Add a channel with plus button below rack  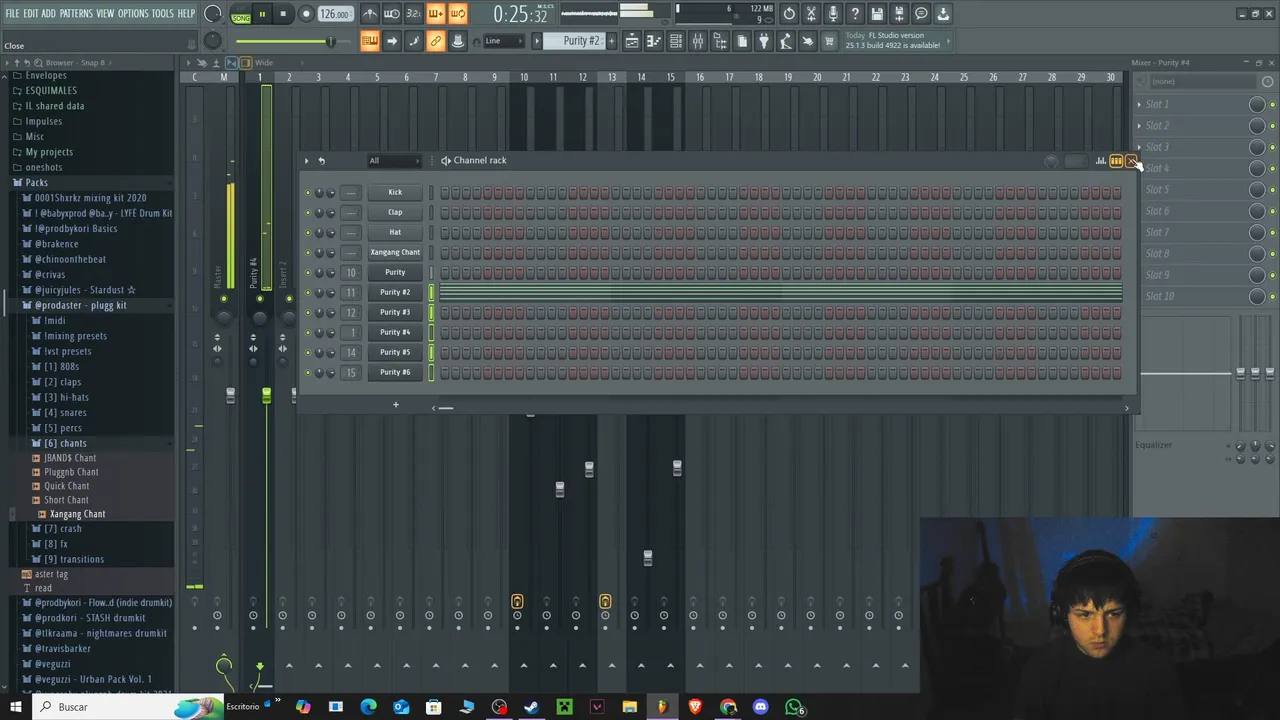(395, 405)
